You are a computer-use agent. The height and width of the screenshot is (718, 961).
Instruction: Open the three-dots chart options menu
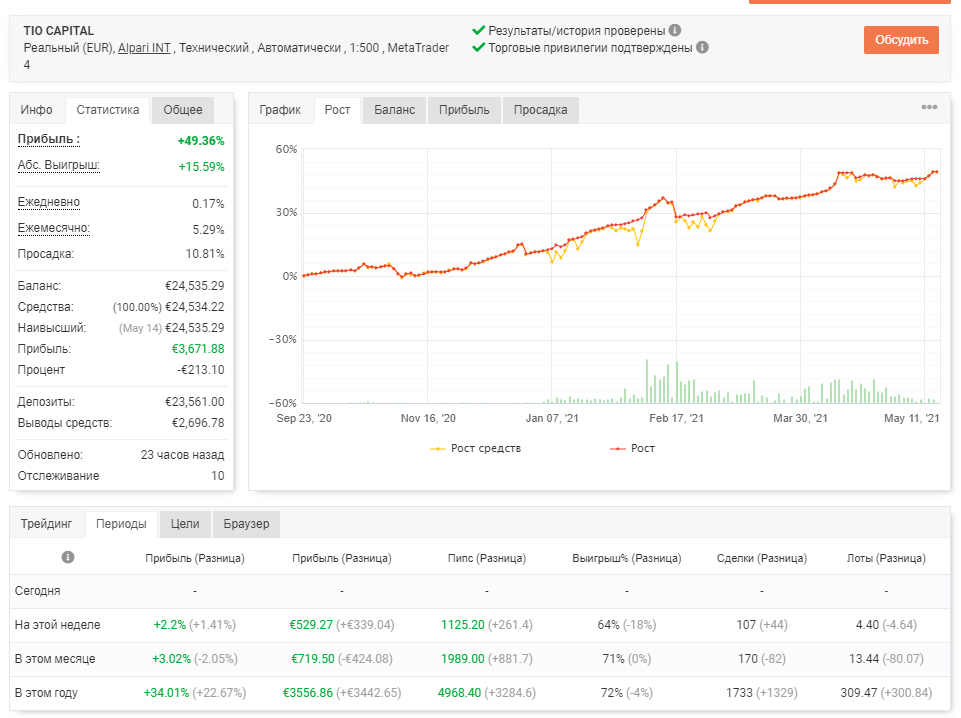coord(929,107)
